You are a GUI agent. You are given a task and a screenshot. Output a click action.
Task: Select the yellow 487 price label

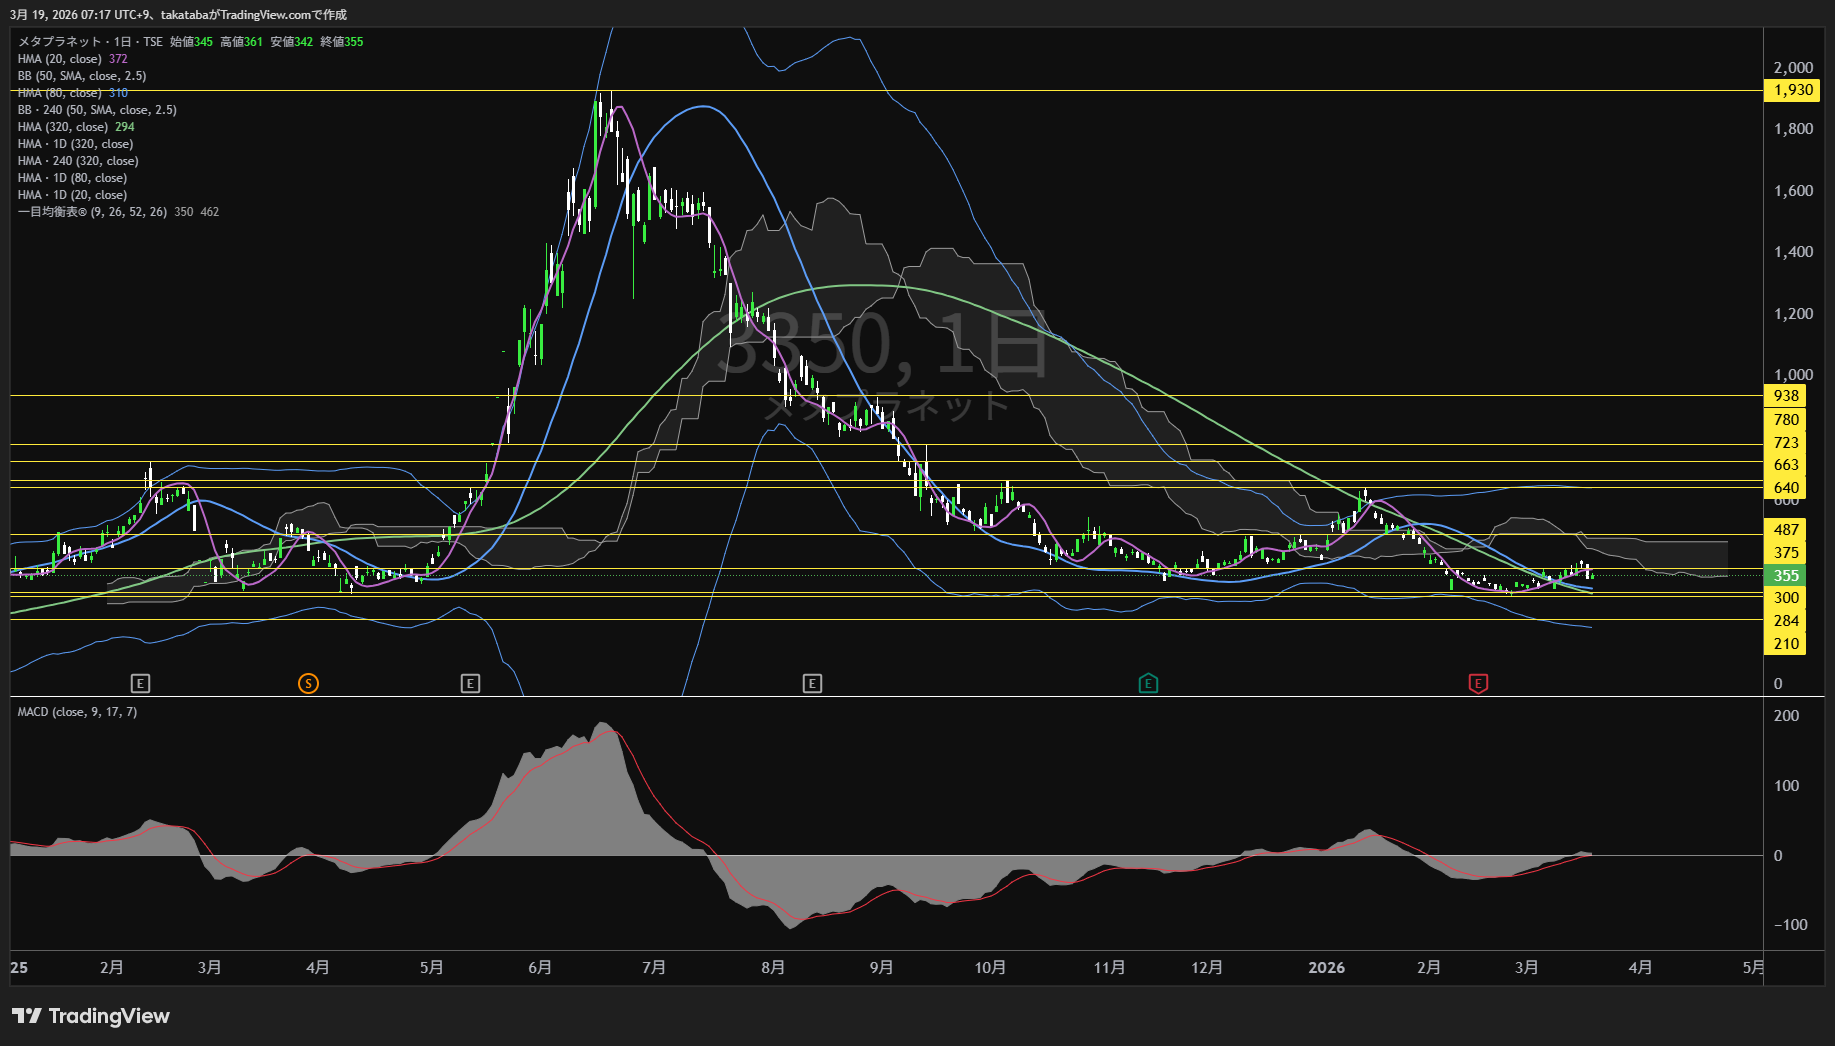(1786, 530)
